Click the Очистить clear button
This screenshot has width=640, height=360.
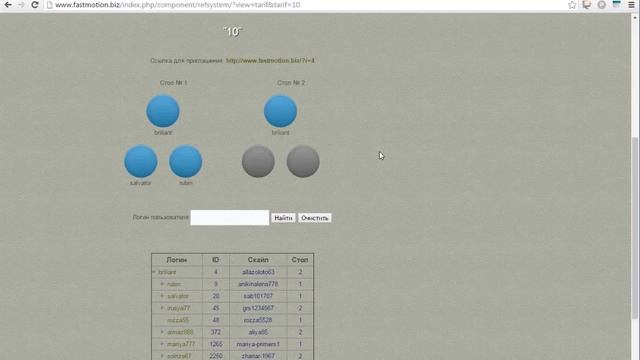click(x=314, y=218)
